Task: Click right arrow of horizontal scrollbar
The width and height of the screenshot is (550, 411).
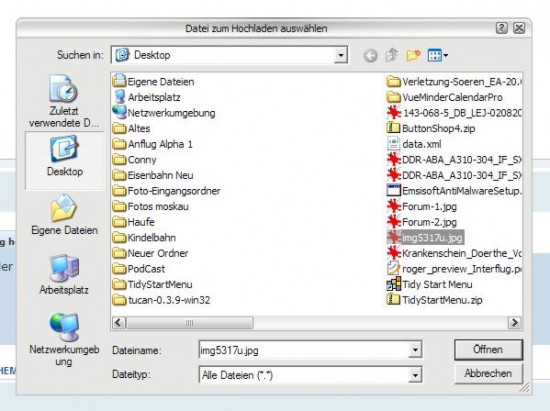Action: click(x=515, y=322)
